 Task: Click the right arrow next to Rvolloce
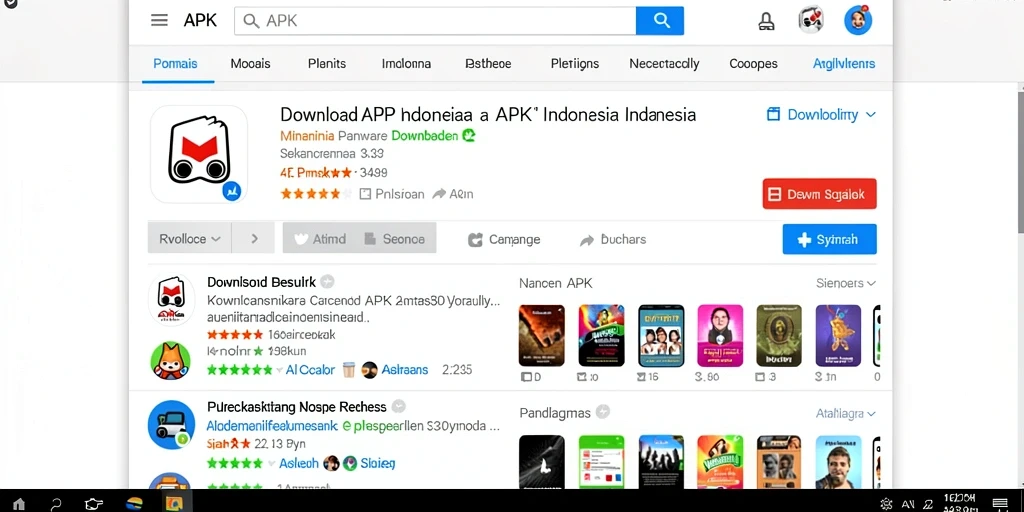coord(254,239)
